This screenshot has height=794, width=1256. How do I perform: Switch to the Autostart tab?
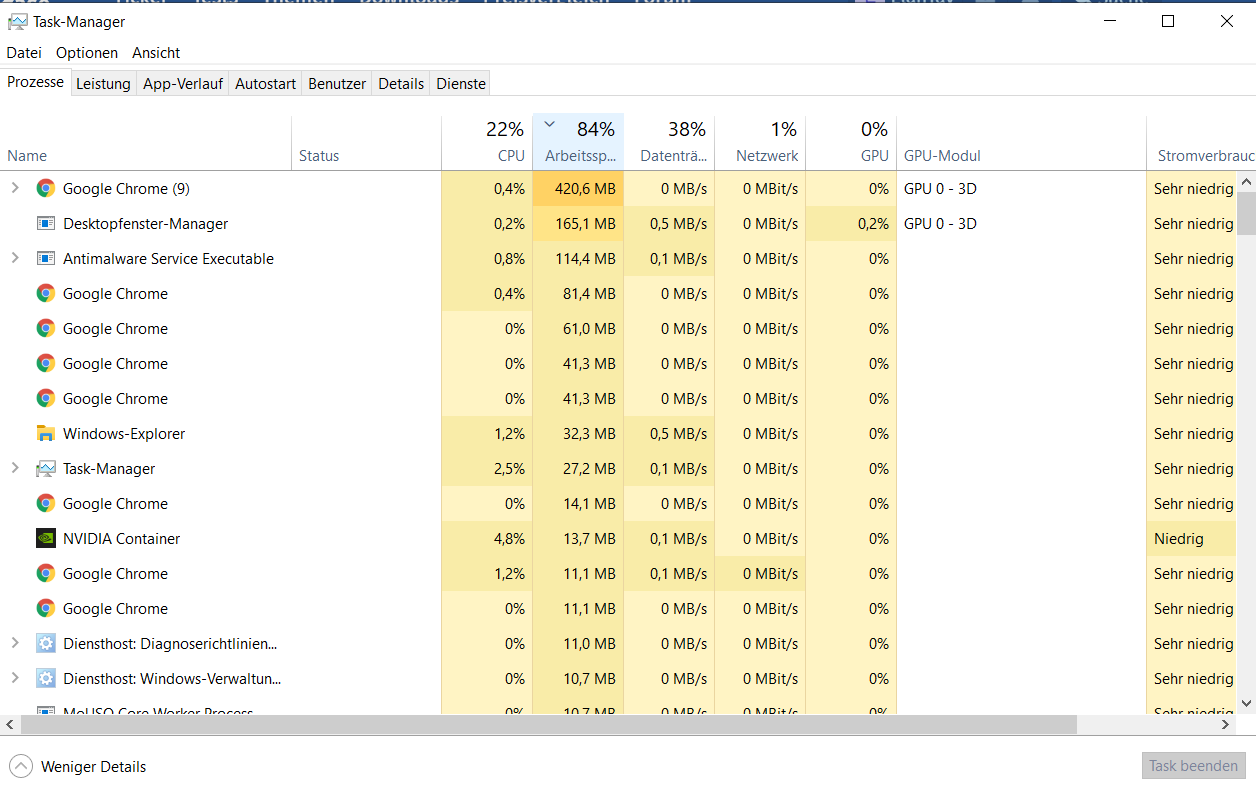[x=265, y=84]
